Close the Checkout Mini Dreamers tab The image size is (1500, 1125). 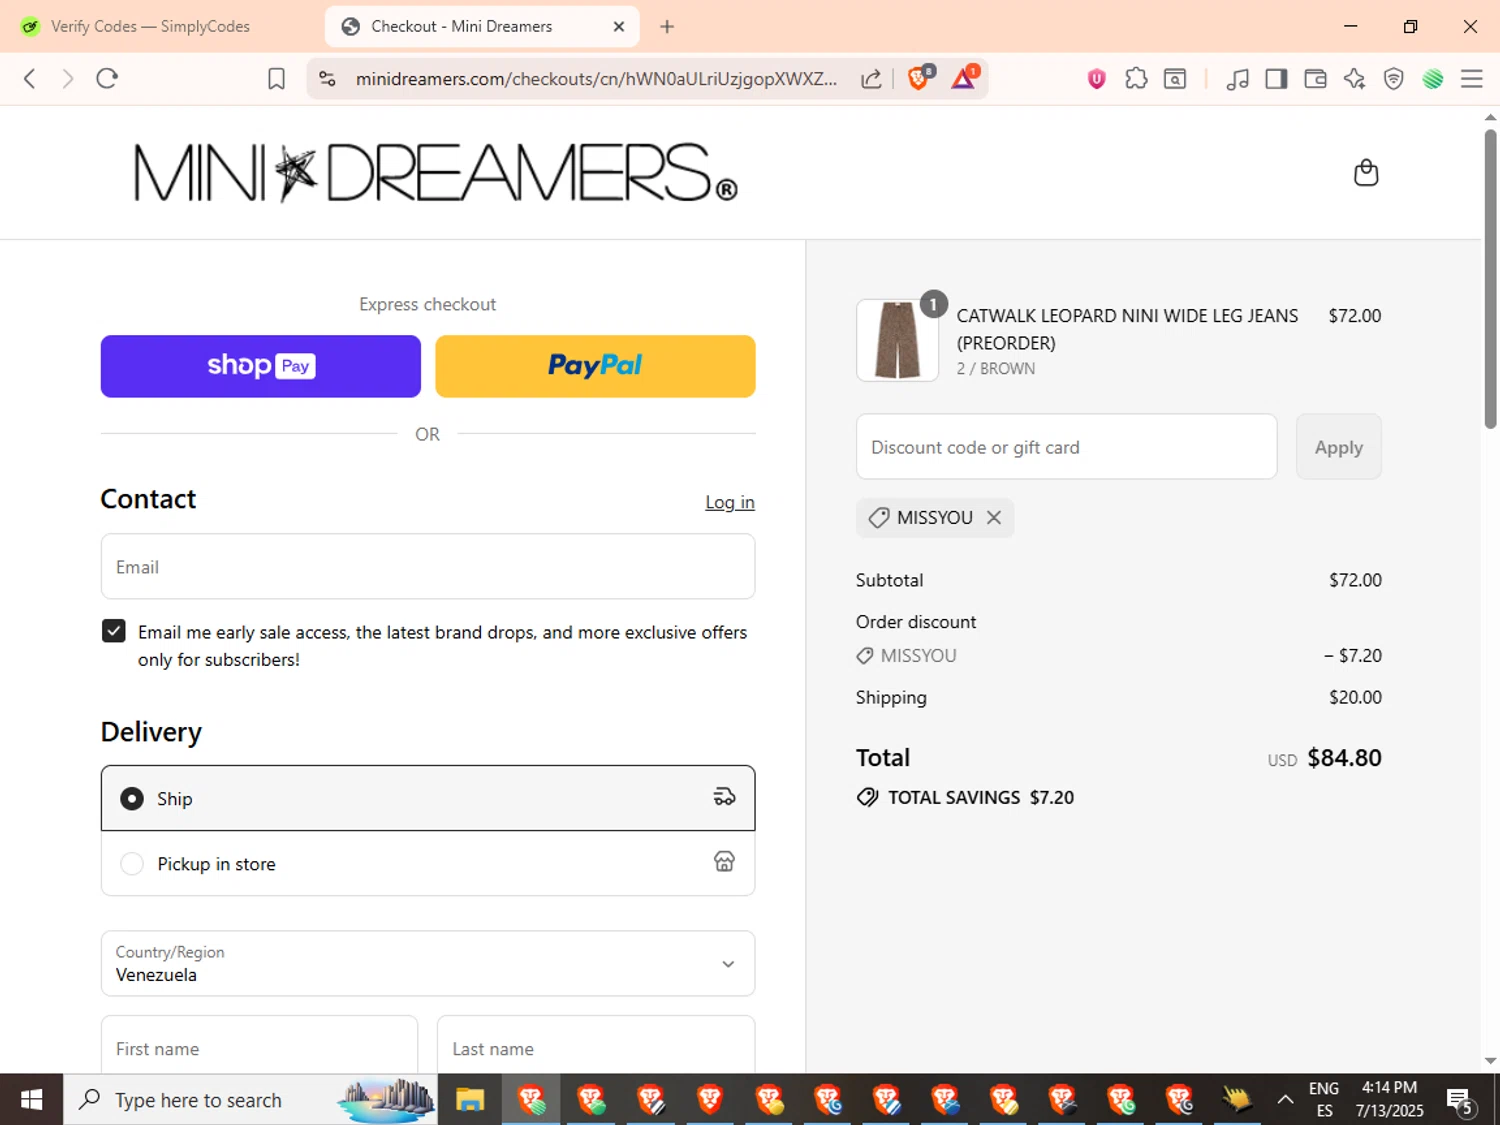click(619, 27)
